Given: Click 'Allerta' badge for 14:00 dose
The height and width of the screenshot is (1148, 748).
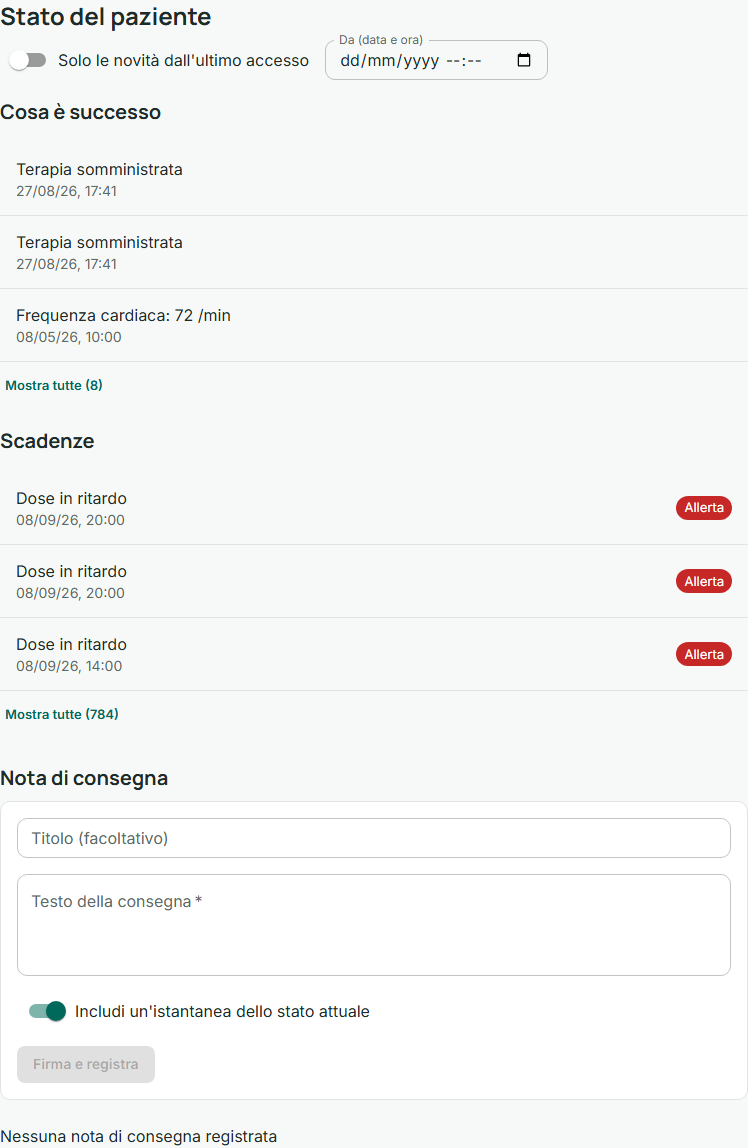Looking at the screenshot, I should pos(703,655).
